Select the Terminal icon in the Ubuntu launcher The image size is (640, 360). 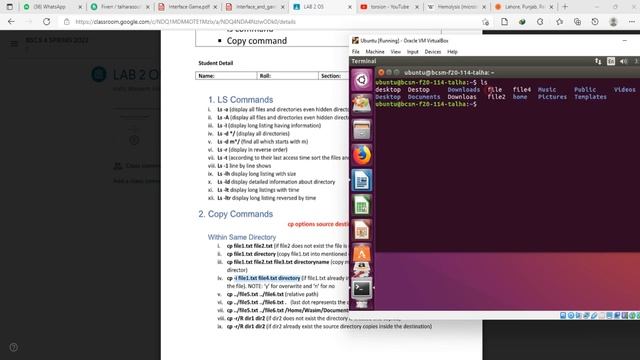[x=362, y=289]
